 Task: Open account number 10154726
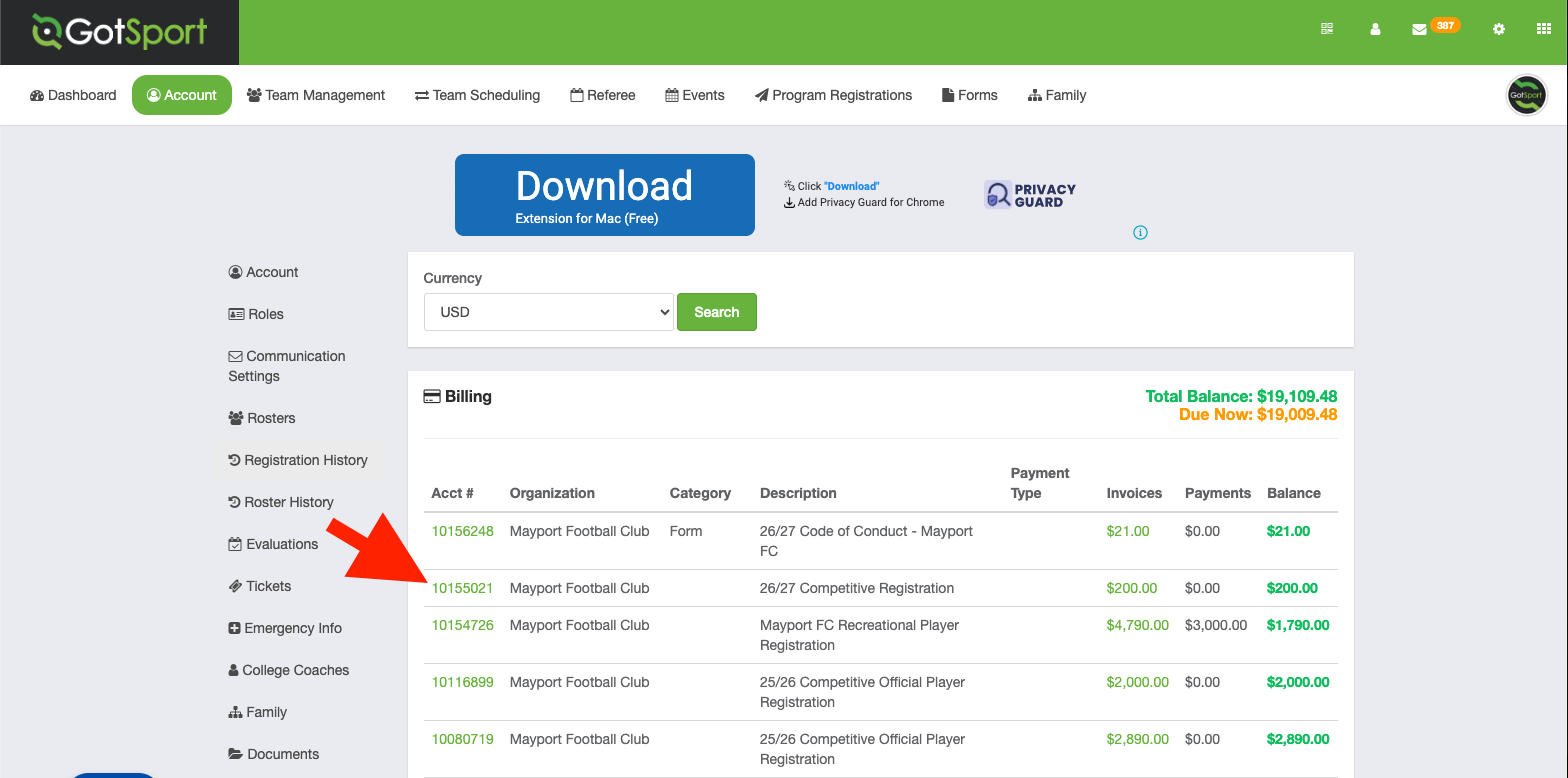point(463,625)
